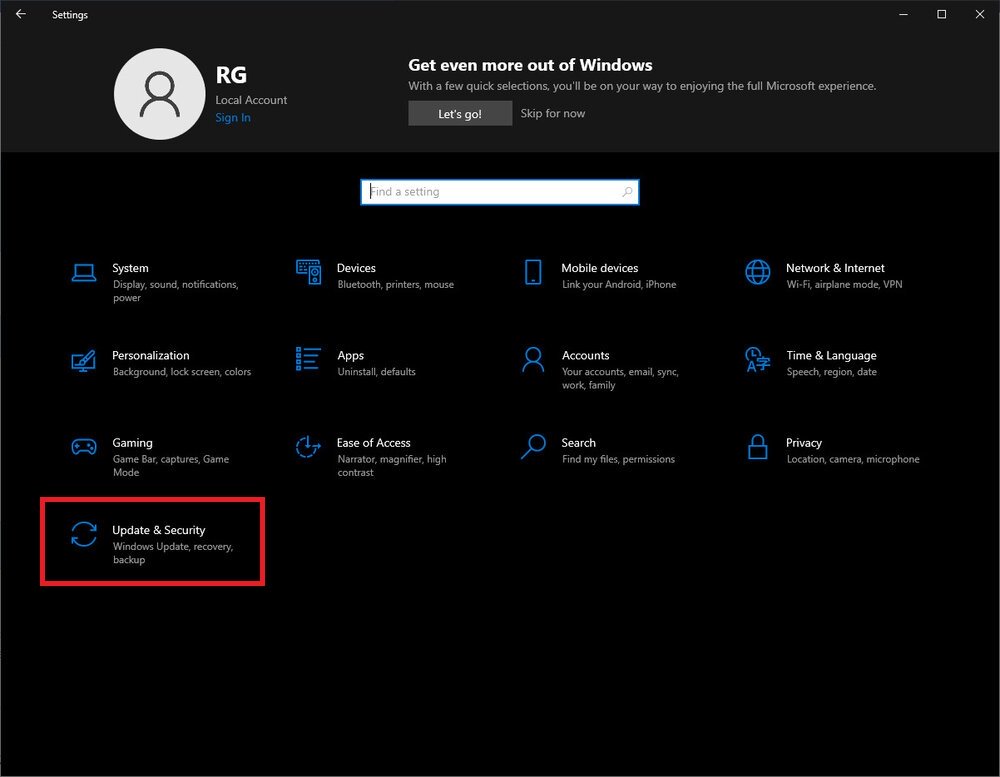This screenshot has width=1000, height=777.
Task: Focus the Find a setting search field
Action: point(499,192)
